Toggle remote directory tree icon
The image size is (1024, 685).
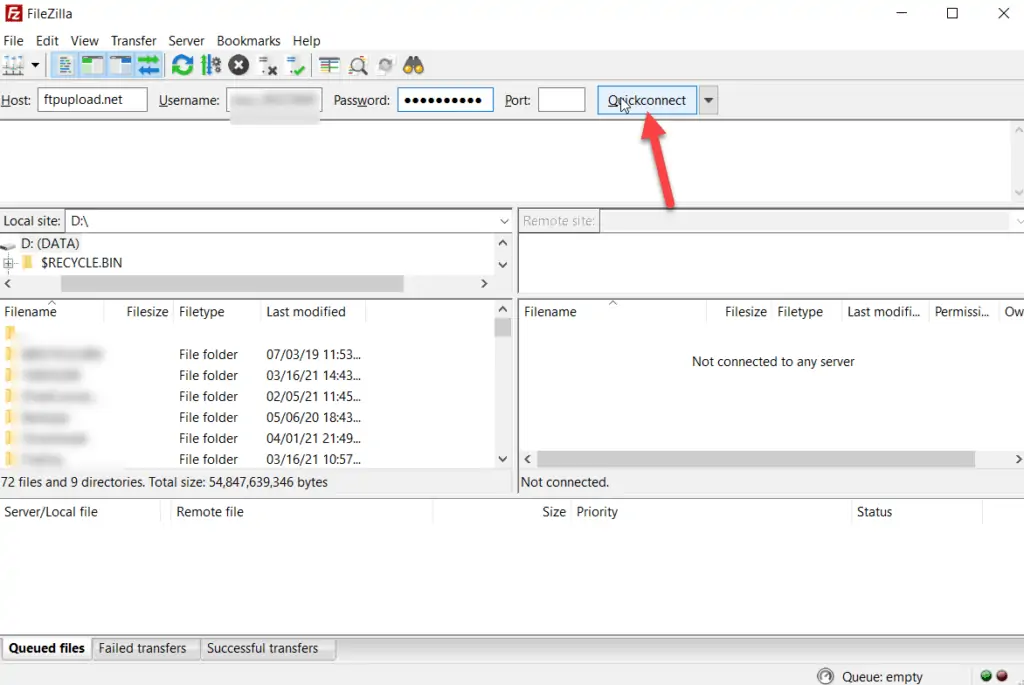click(x=121, y=65)
